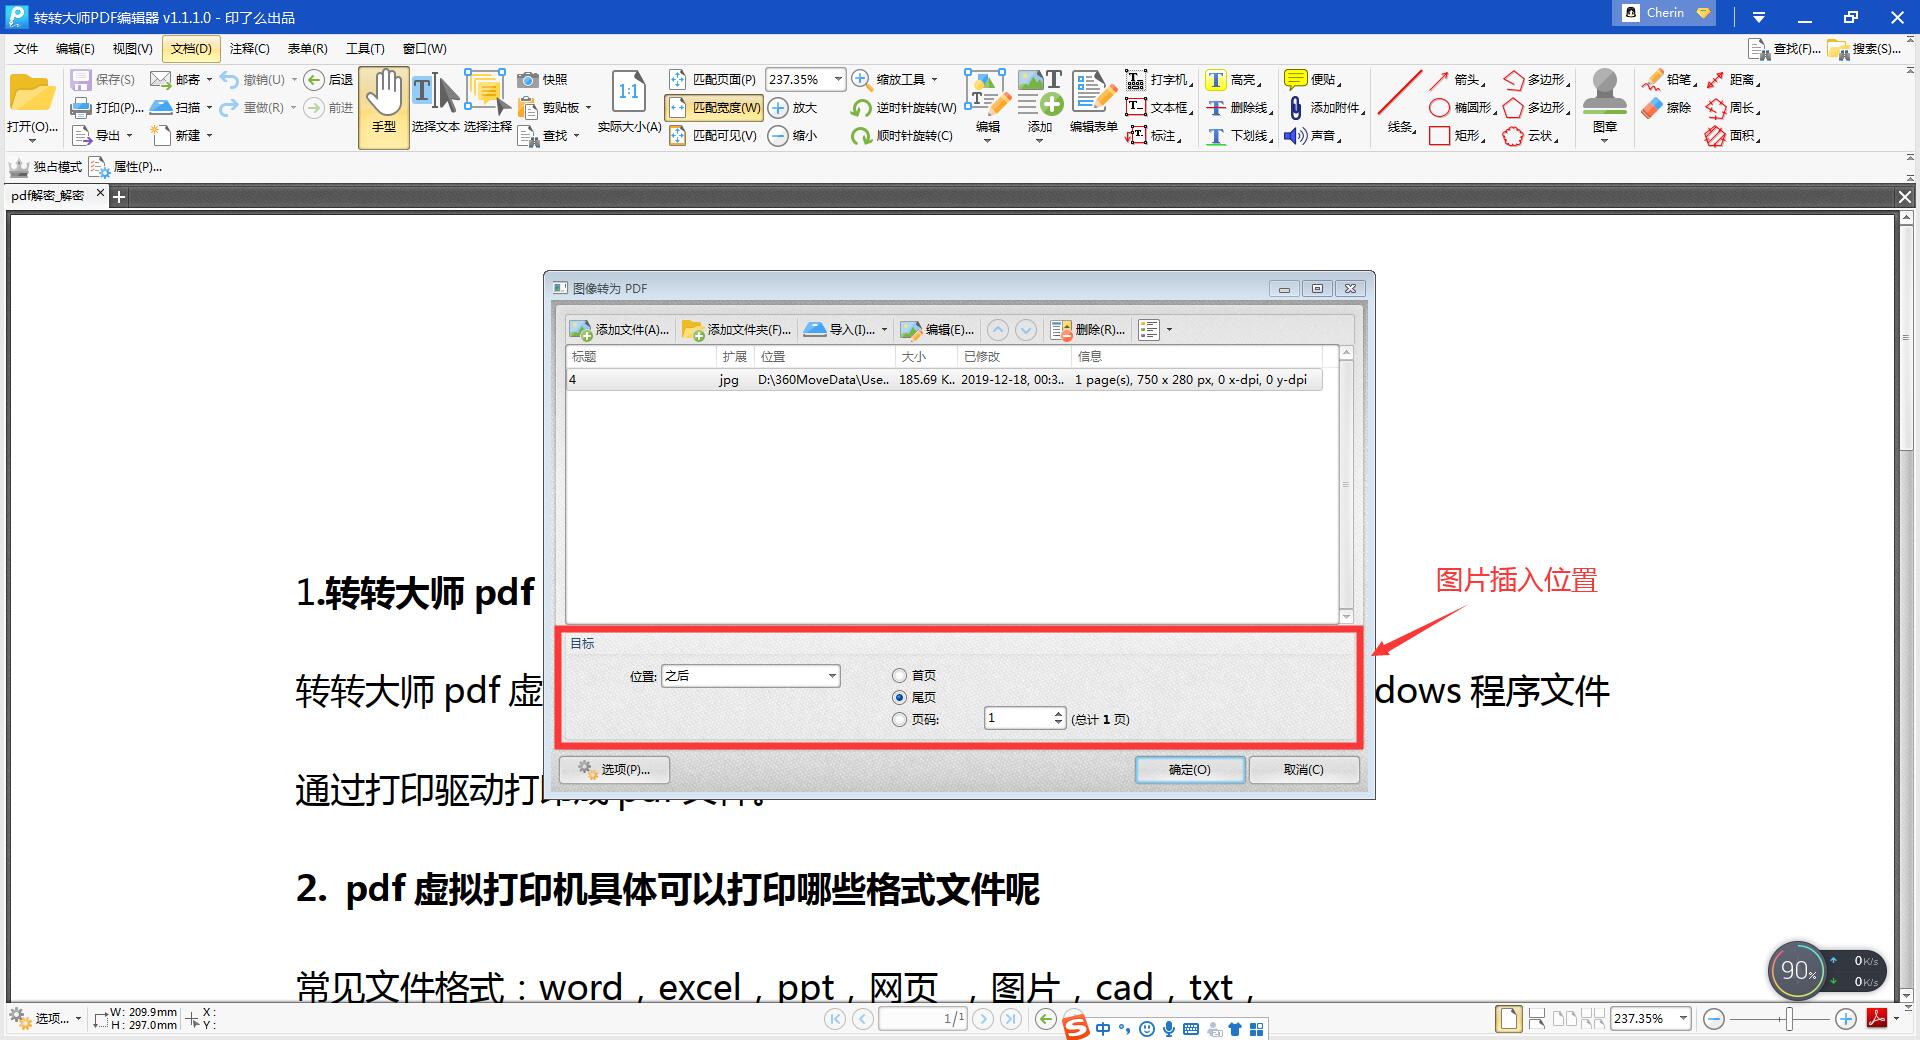Open the status bar zoom level dropdown
Image resolution: width=1920 pixels, height=1040 pixels.
[1683, 1018]
